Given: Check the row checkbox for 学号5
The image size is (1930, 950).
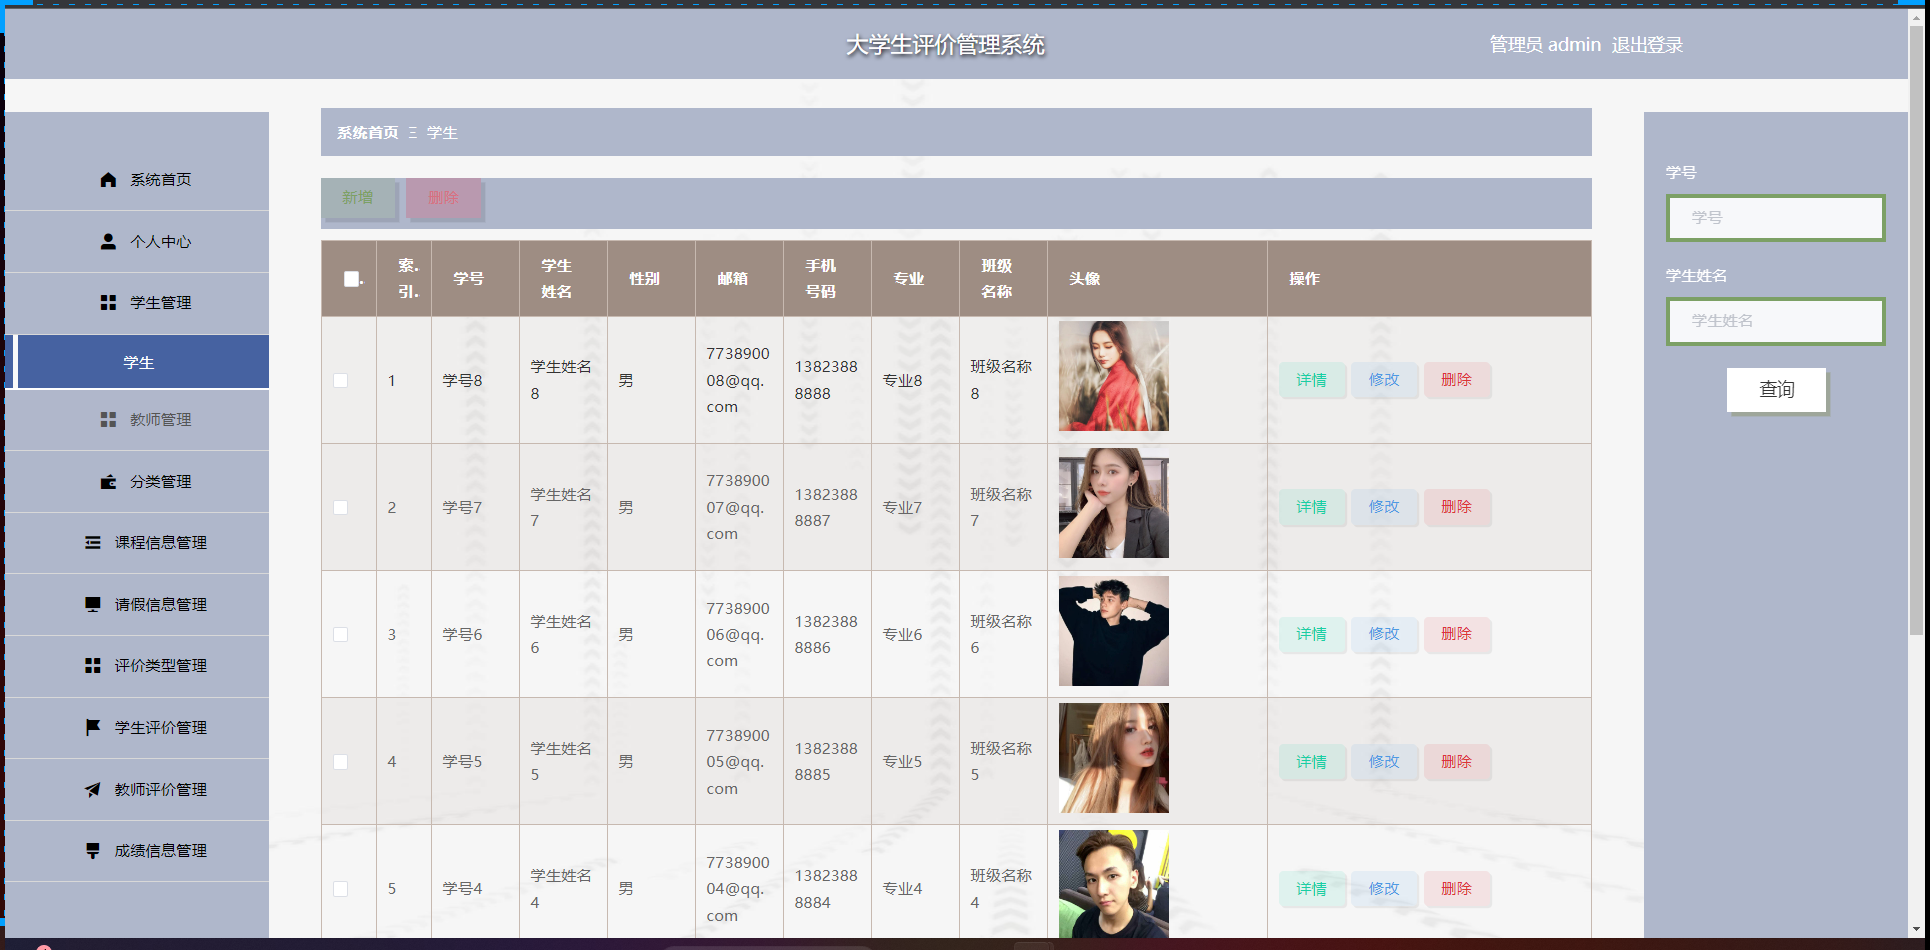Looking at the screenshot, I should click(x=340, y=762).
